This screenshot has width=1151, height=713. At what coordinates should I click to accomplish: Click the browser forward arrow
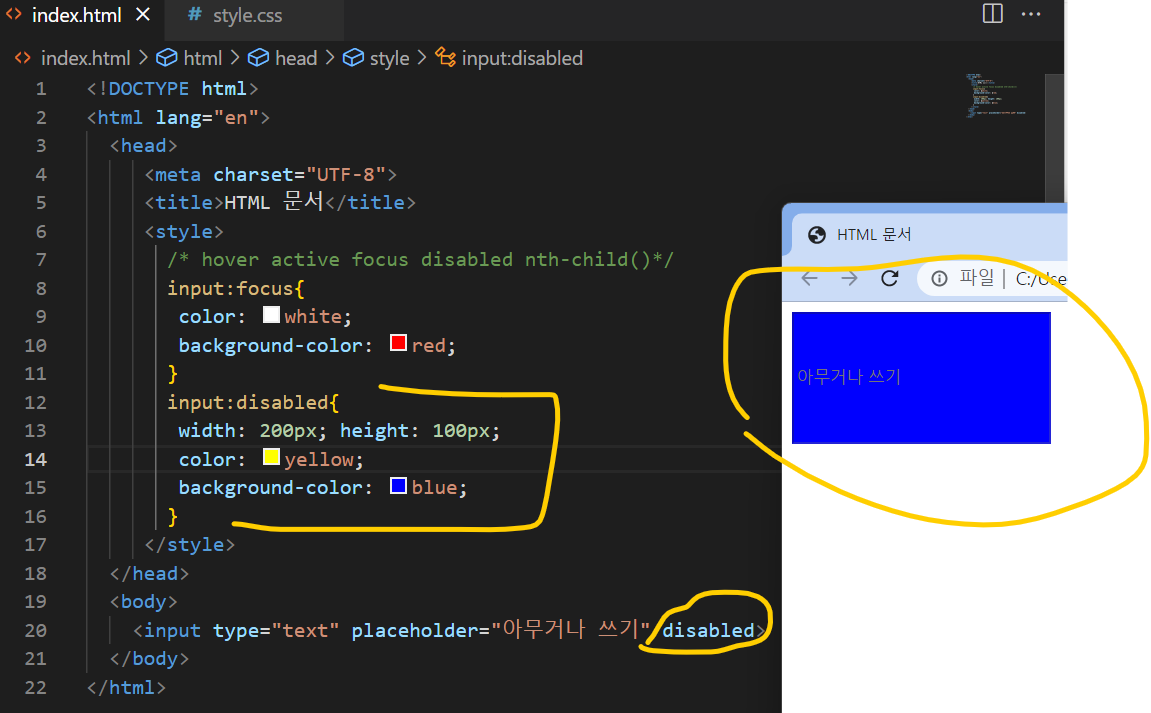(x=849, y=278)
